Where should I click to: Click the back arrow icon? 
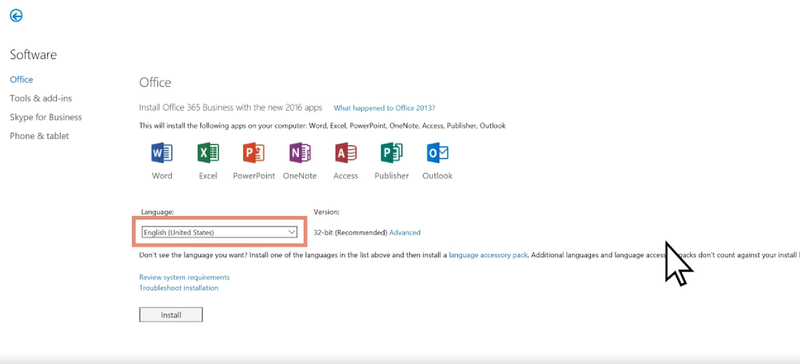(x=16, y=16)
